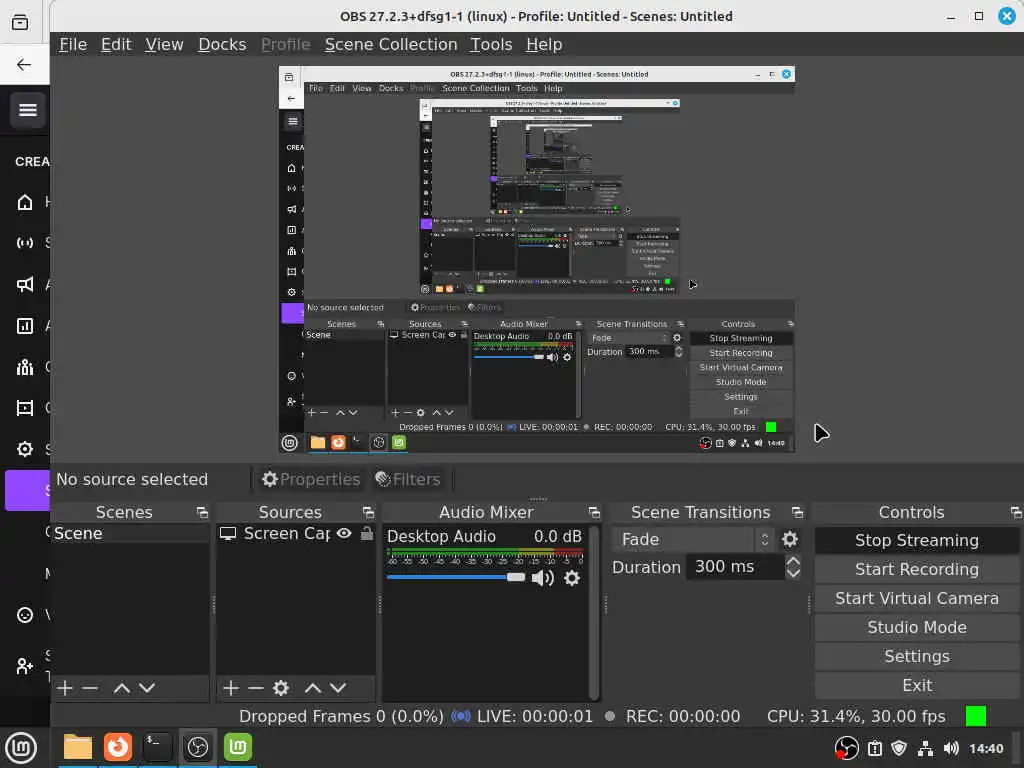Click the Duration 300 ms field

(737, 567)
